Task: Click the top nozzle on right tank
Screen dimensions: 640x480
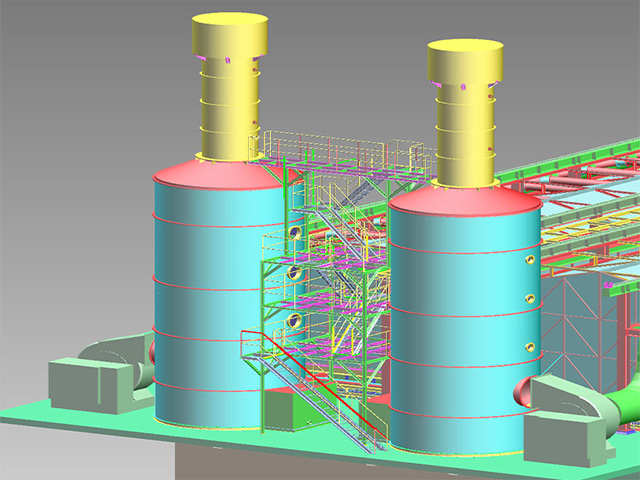Action: tap(527, 259)
